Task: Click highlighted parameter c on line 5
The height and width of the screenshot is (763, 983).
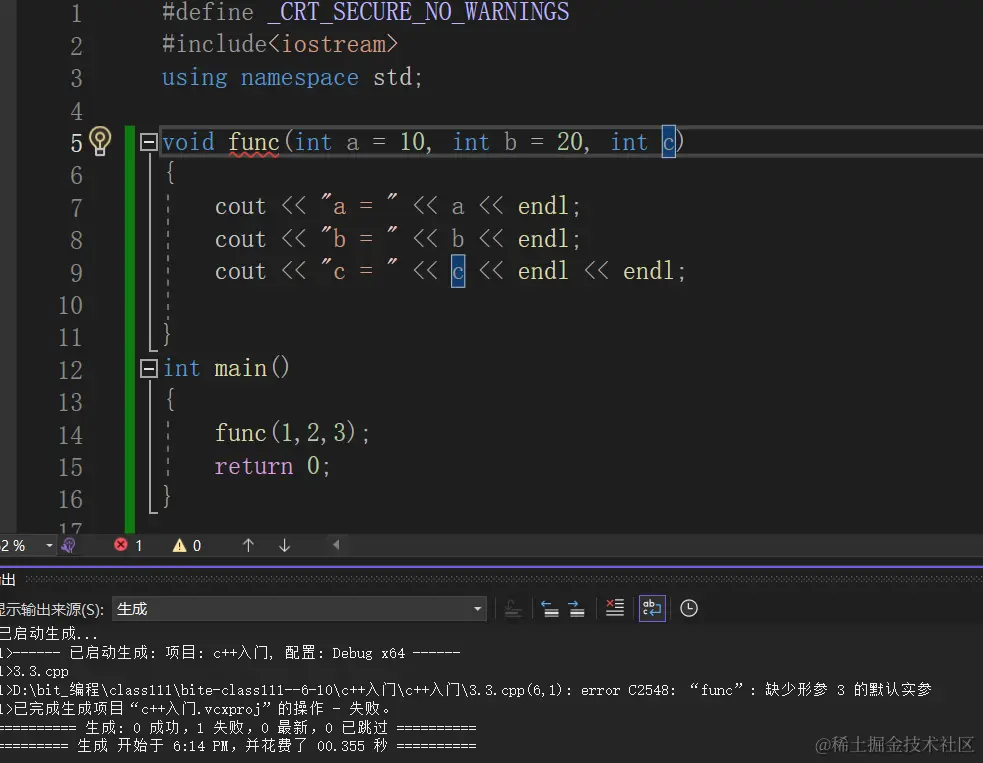Action: click(668, 142)
